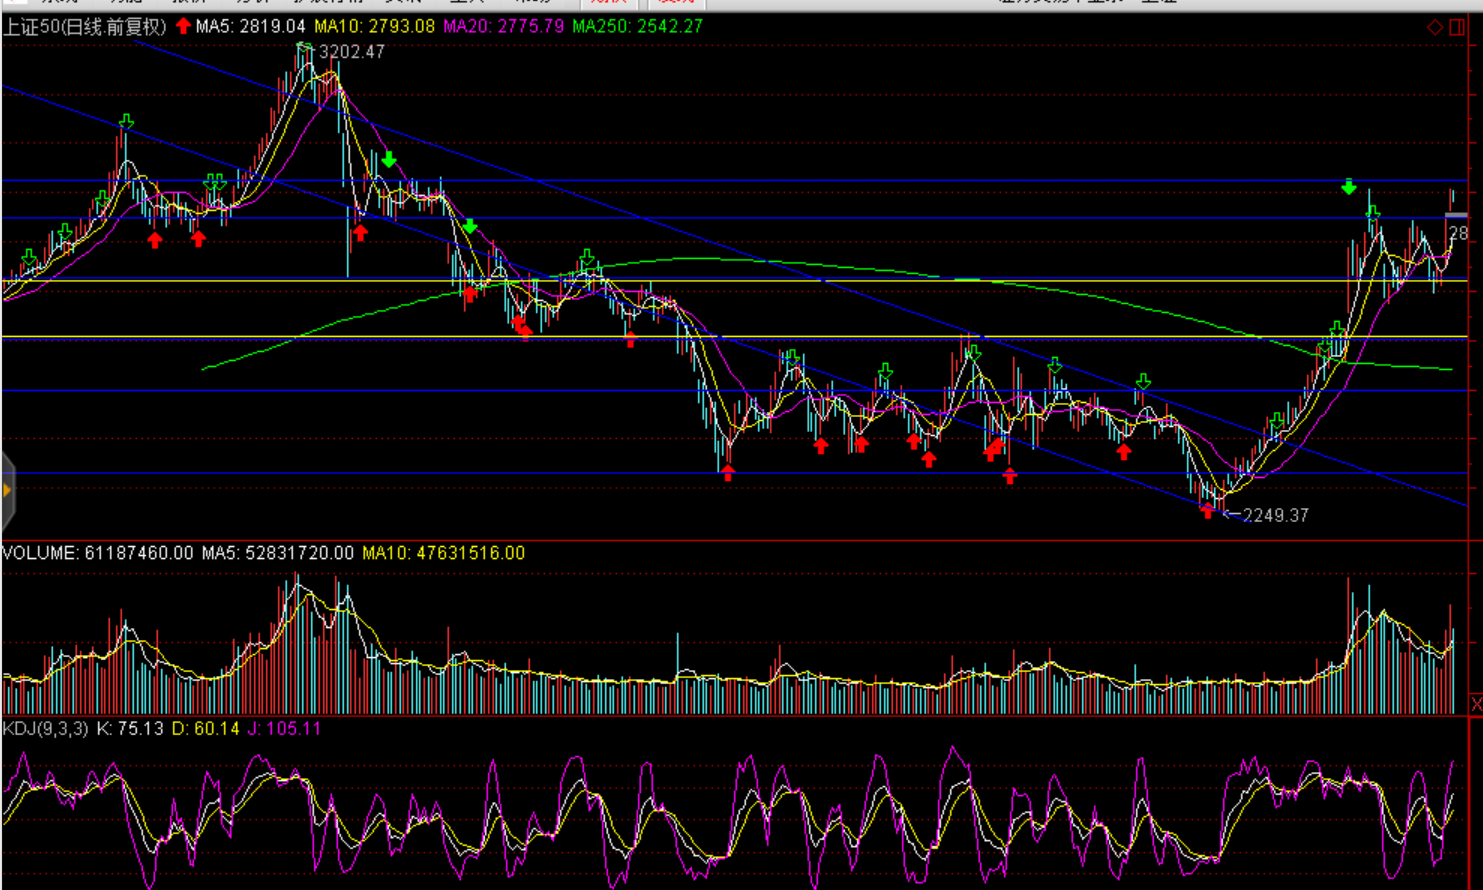This screenshot has width=1483, height=890.
Task: Click green arrow marker above the 3202.47 high
Action: [304, 45]
